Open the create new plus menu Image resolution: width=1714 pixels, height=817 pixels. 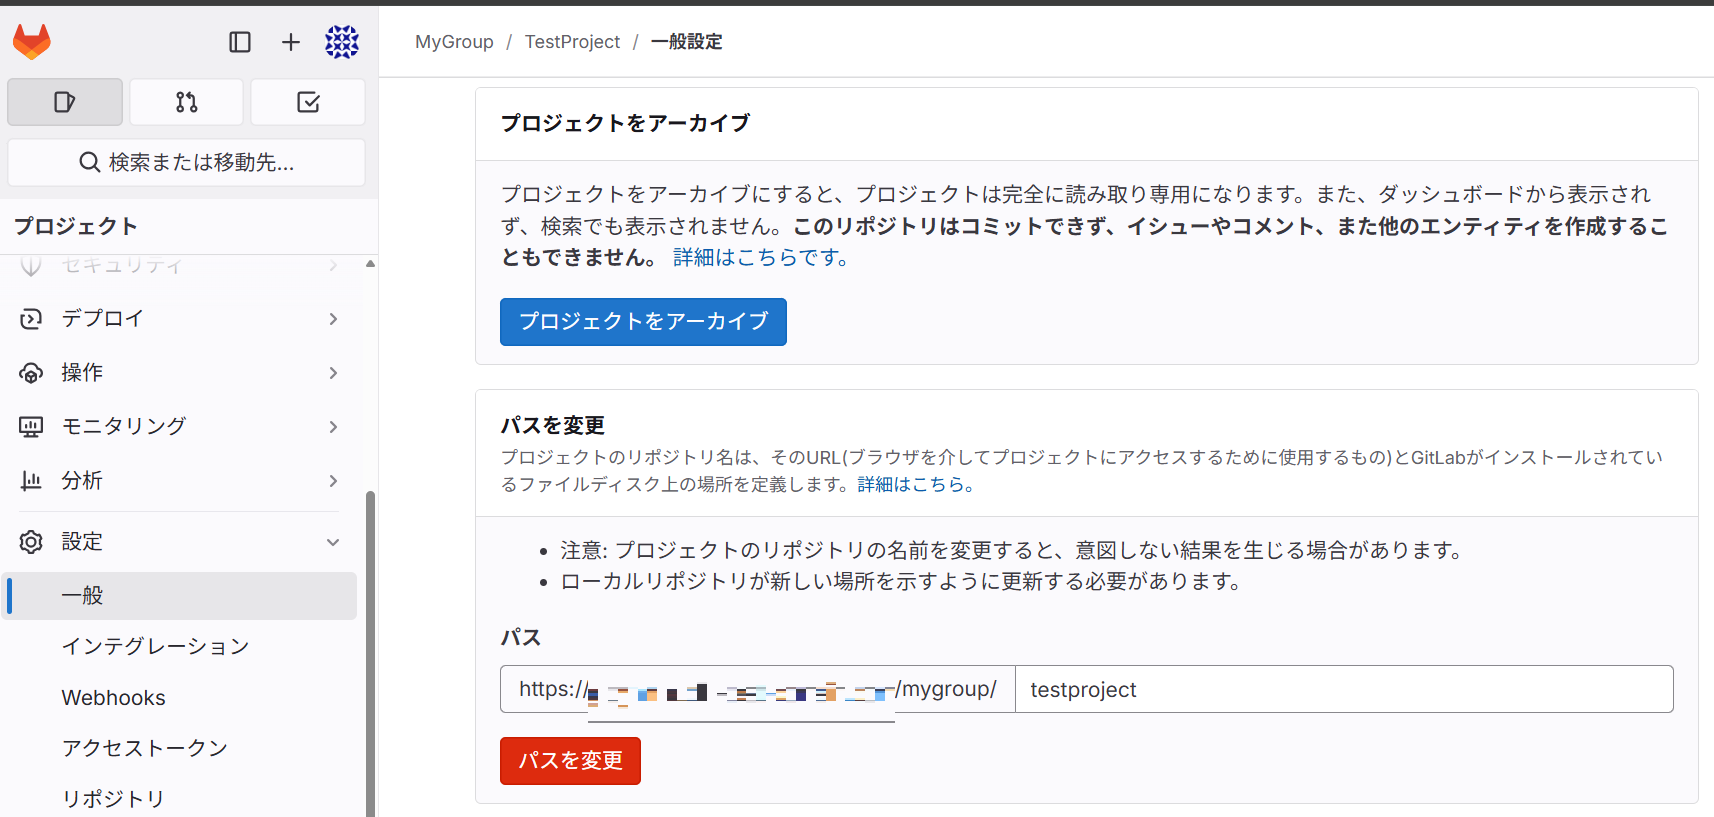pyautogui.click(x=290, y=42)
